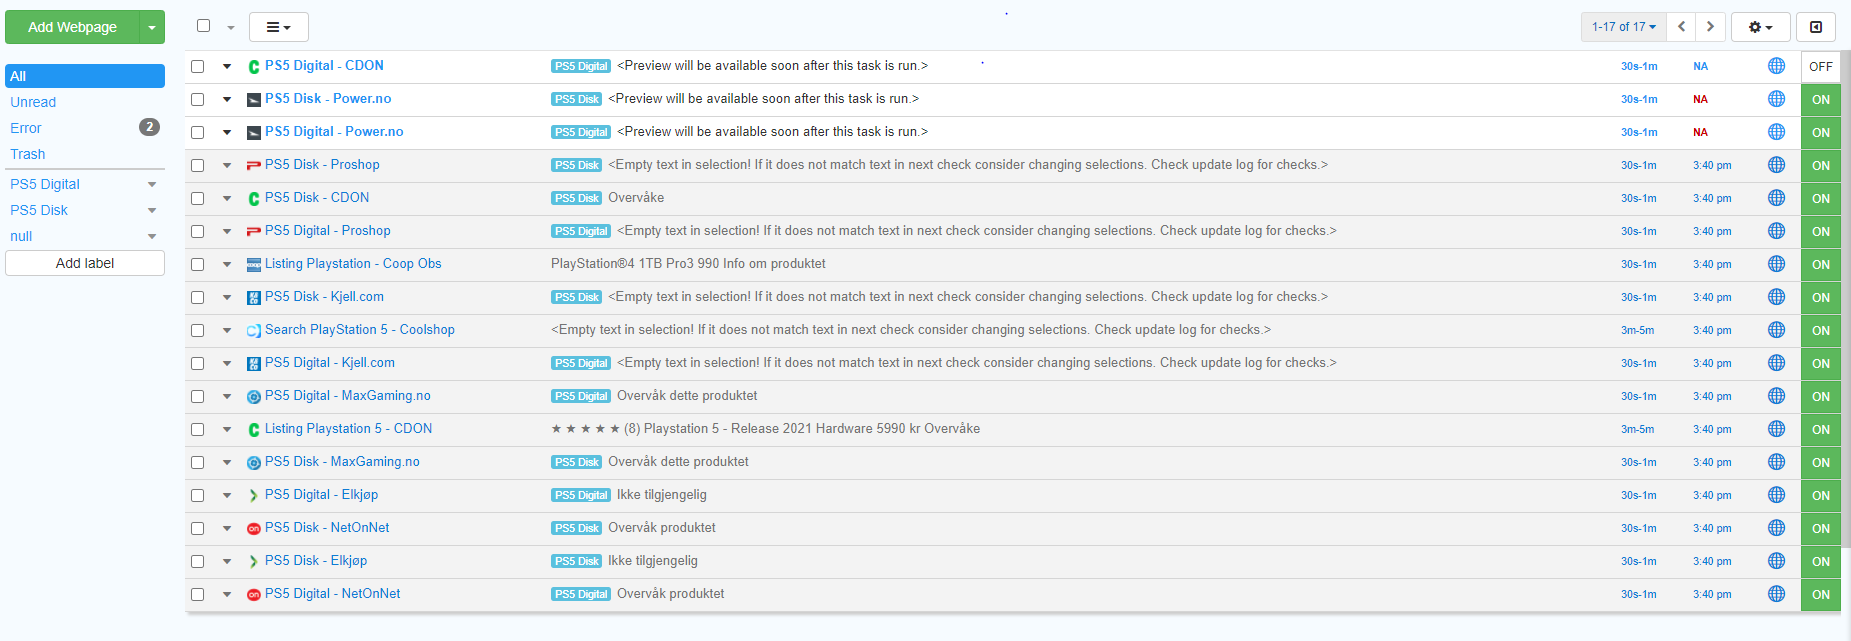Viewport: 1851px width, 641px height.
Task: Click the 3m-5m interval for Search PlayStation 5 - Coolshop
Action: pyautogui.click(x=1637, y=330)
